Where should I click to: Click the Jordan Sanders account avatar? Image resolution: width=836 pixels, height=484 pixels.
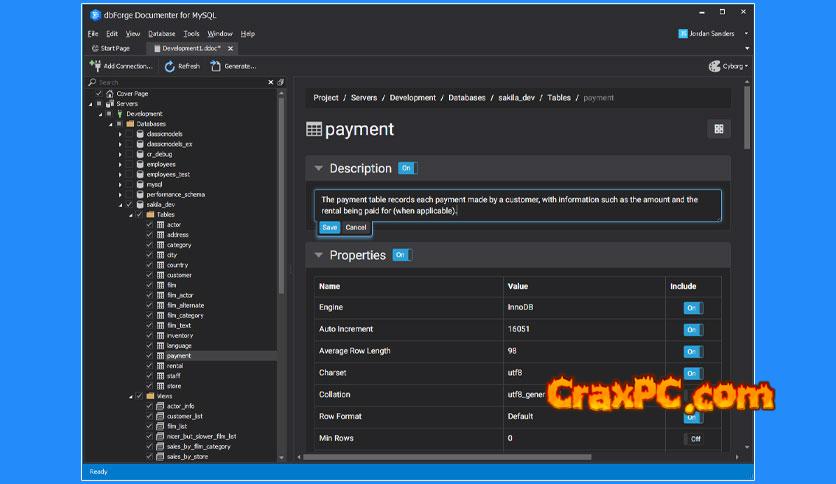click(683, 33)
